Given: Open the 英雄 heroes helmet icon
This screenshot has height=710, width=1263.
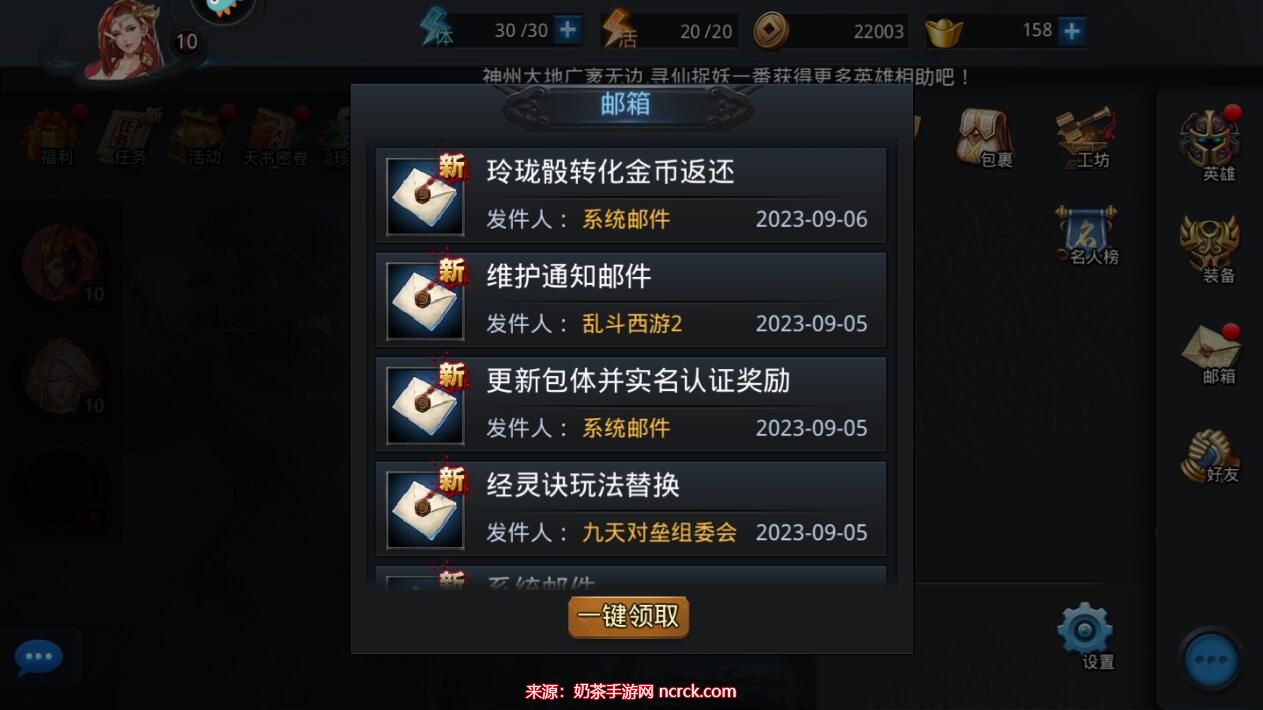Looking at the screenshot, I should (x=1212, y=142).
